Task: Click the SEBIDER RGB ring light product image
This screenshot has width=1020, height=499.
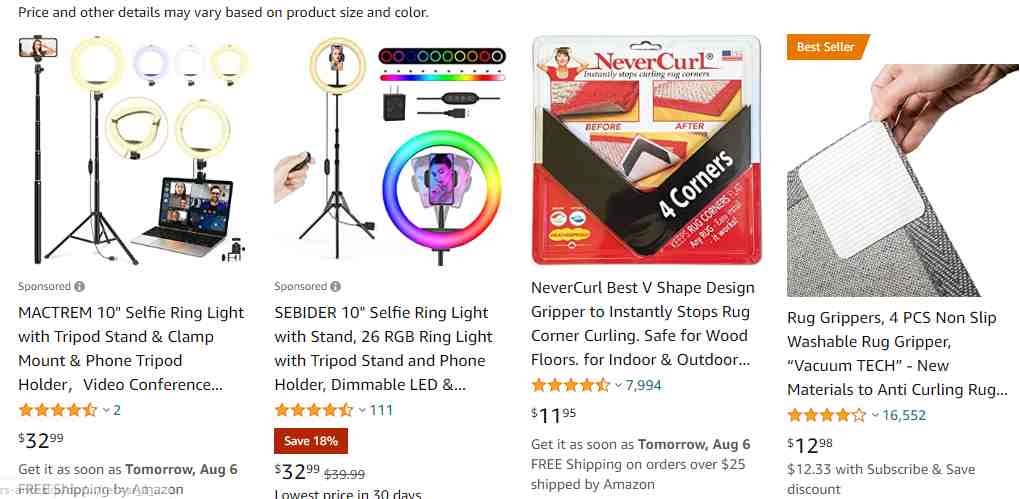Action: tap(389, 151)
